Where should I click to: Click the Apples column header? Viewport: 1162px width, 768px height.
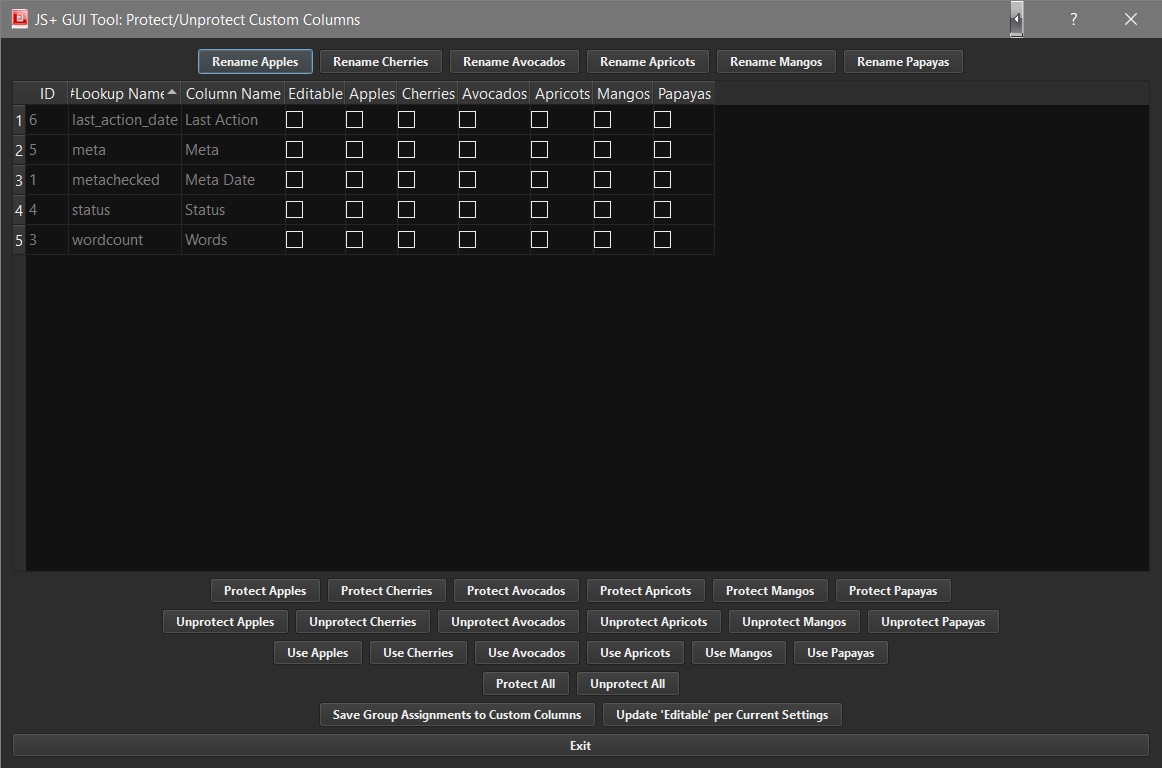[371, 93]
